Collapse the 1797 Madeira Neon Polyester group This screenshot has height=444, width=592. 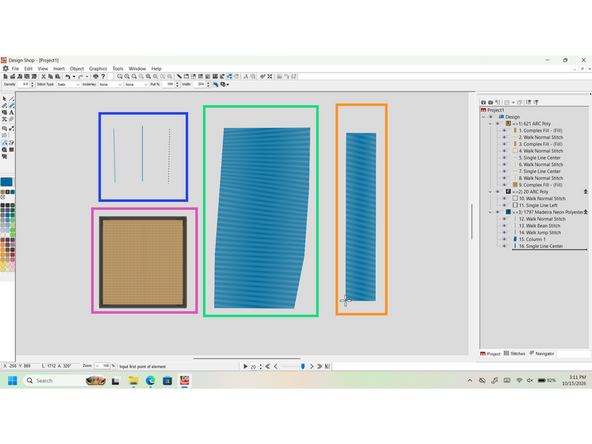click(x=490, y=212)
